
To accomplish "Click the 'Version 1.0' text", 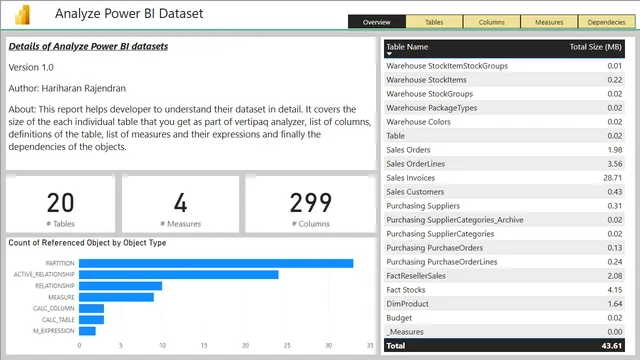I will 31,67.
